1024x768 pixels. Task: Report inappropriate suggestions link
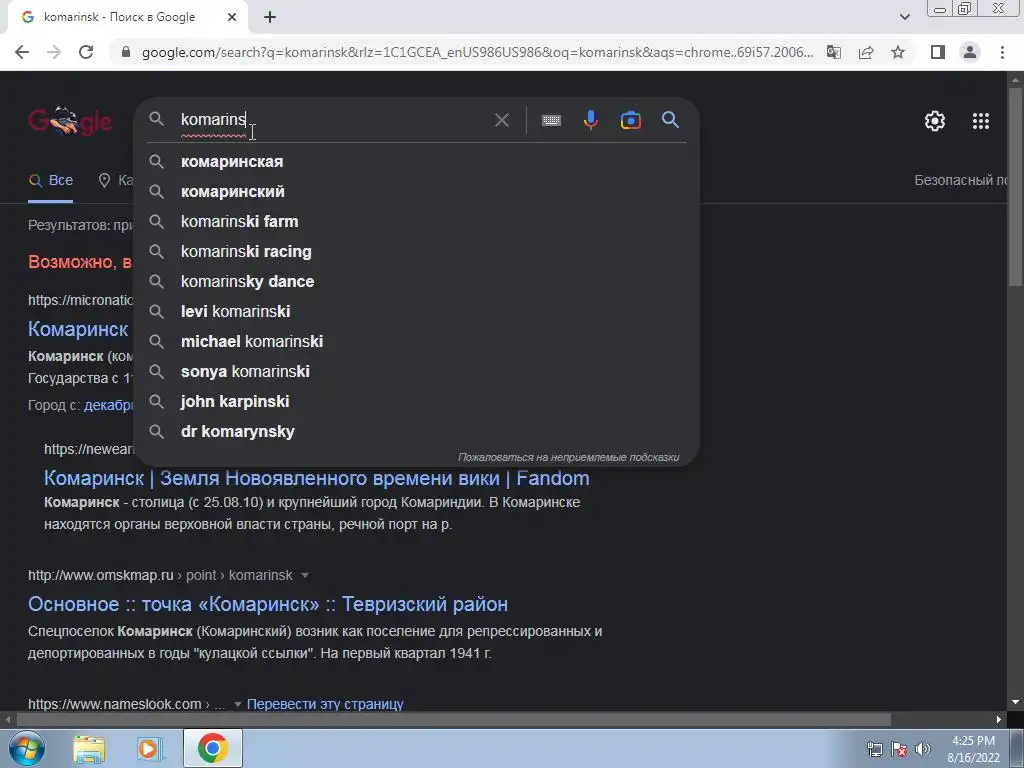(x=568, y=457)
